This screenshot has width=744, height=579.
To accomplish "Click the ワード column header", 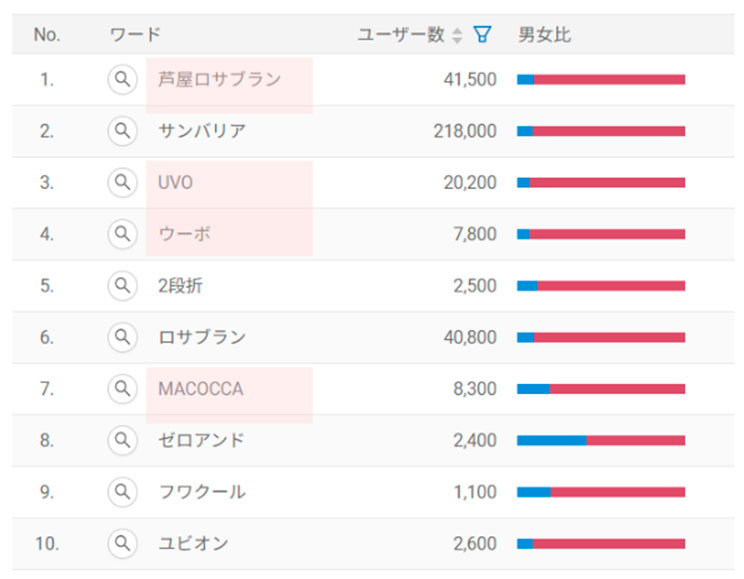I will pos(135,35).
